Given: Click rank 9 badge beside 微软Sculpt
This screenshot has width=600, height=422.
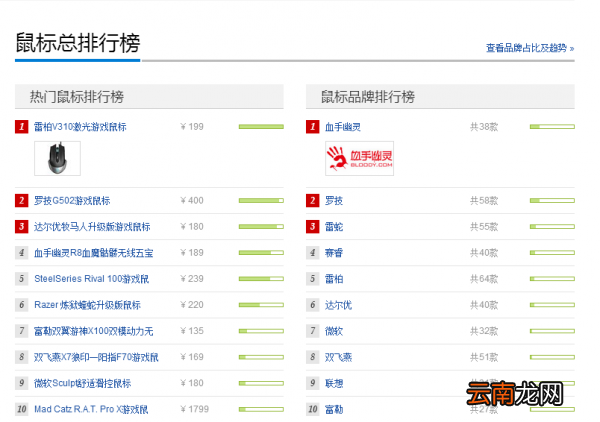Looking at the screenshot, I should point(21,383).
